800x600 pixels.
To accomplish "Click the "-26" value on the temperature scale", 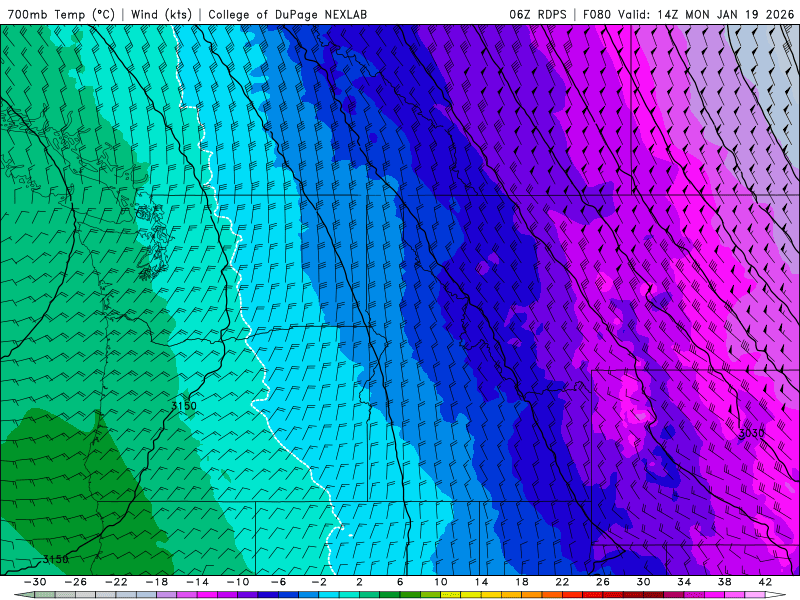I will click(x=76, y=582).
